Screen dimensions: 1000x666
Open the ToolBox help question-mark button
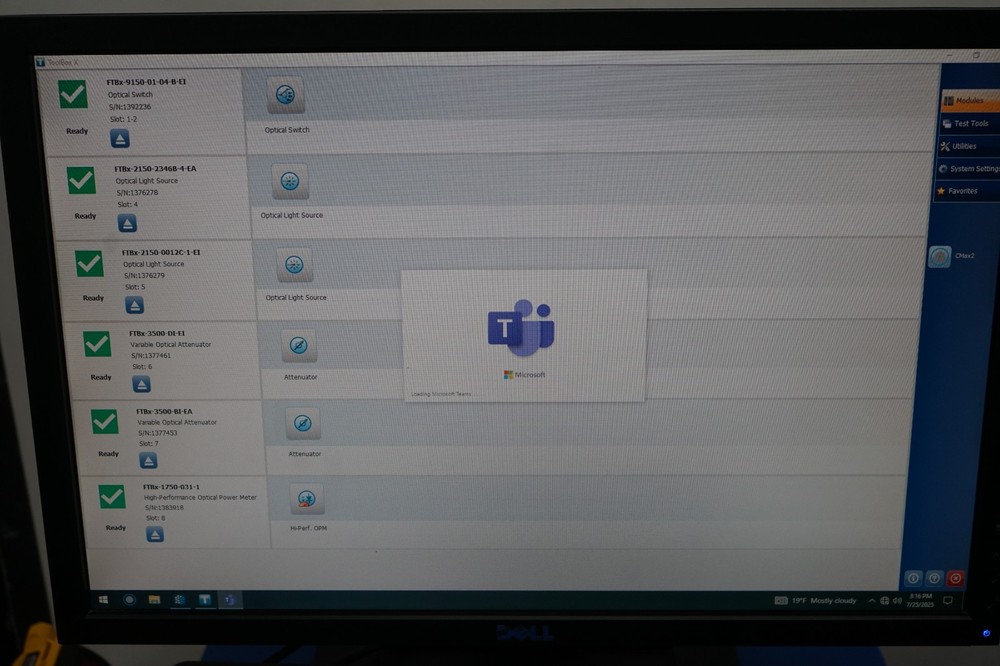pos(934,578)
